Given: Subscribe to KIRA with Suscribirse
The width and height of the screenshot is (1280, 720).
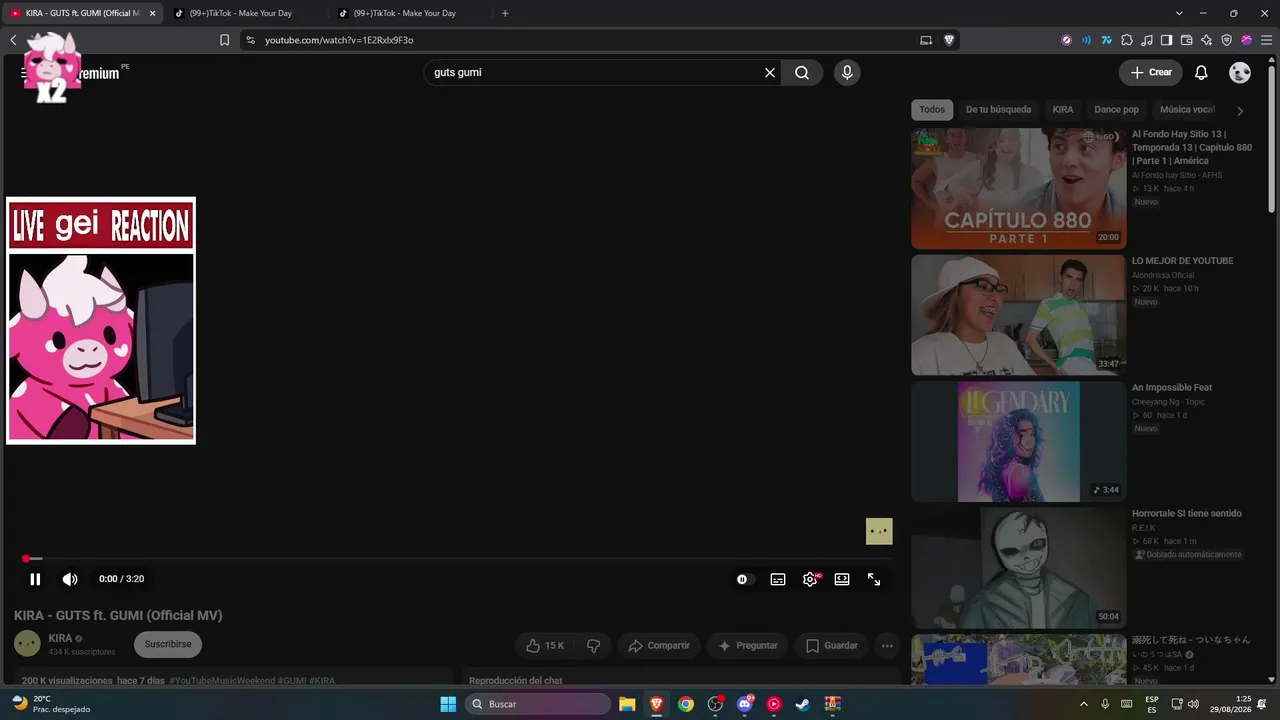Looking at the screenshot, I should click(168, 645).
